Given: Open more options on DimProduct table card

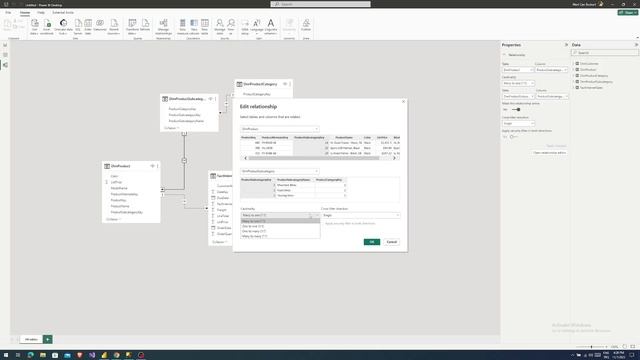Looking at the screenshot, I should (x=158, y=166).
